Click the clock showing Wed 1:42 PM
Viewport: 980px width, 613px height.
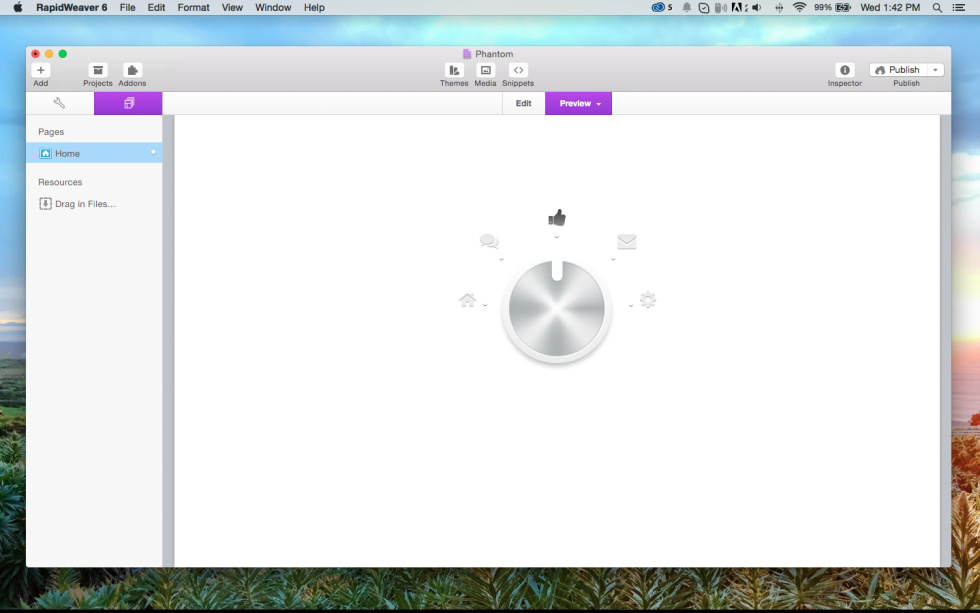(x=890, y=7)
